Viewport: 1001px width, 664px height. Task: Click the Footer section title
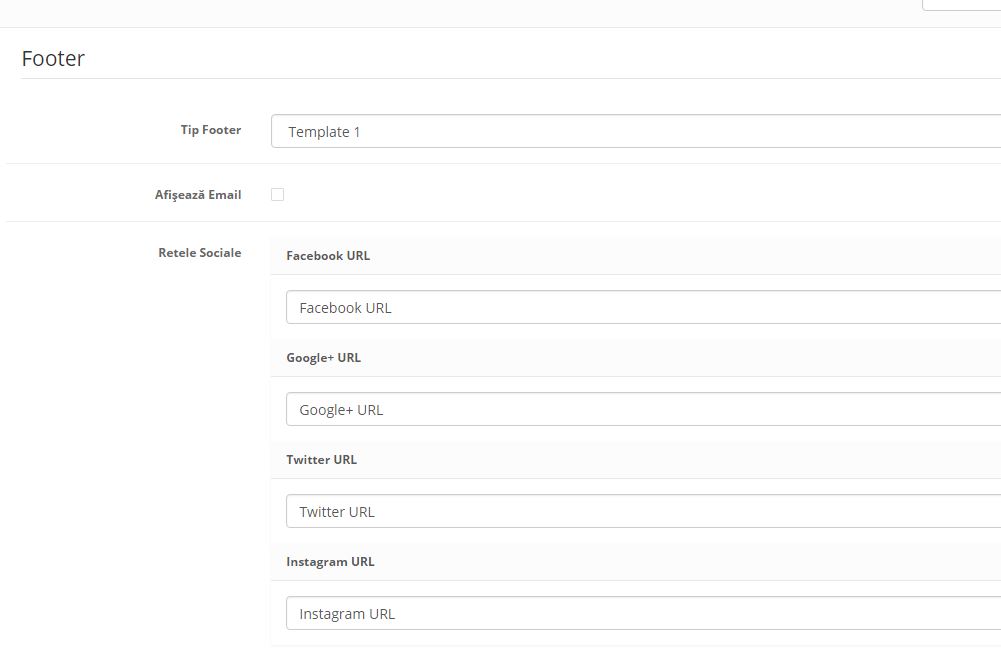coord(53,59)
